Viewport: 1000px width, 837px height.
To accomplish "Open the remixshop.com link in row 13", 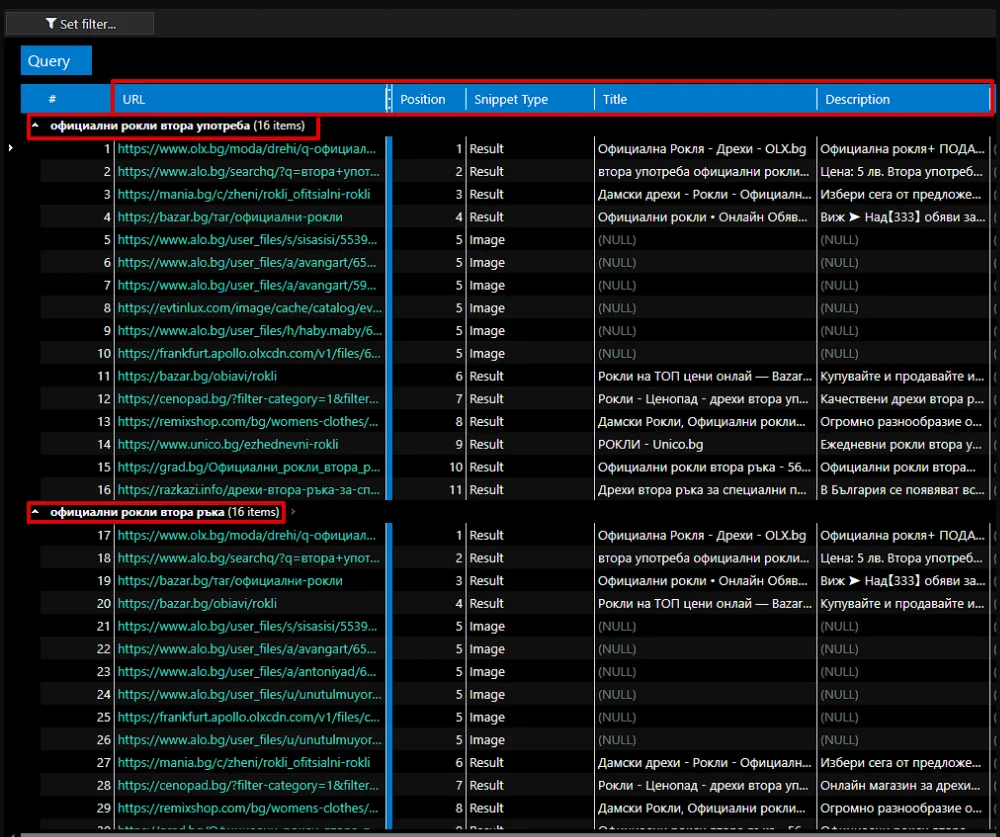I will (248, 422).
